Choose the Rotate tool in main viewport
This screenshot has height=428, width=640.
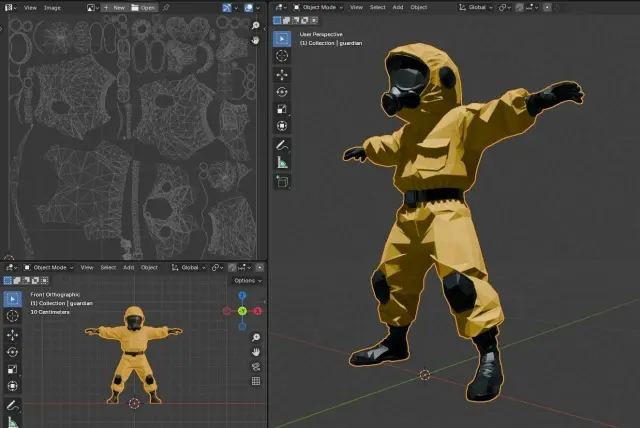(282, 91)
